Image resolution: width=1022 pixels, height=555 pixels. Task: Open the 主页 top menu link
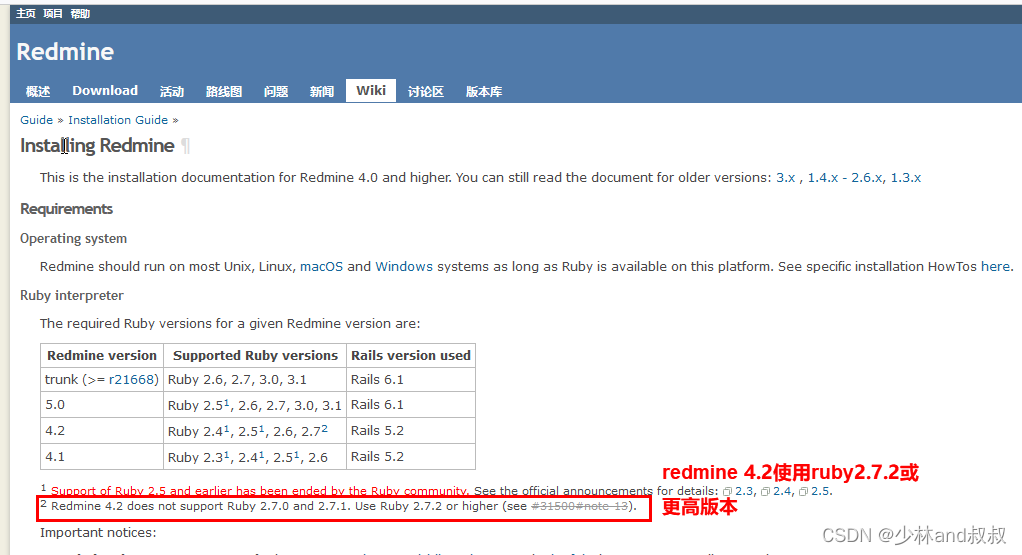coord(25,14)
